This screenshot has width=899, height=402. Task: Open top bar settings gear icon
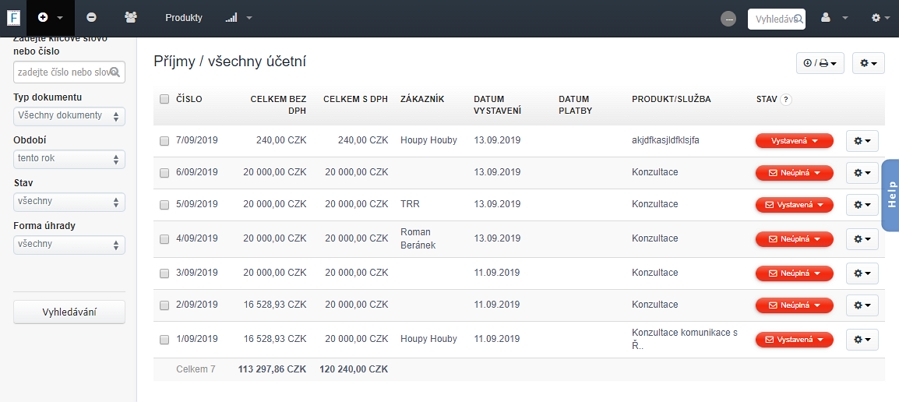point(876,18)
